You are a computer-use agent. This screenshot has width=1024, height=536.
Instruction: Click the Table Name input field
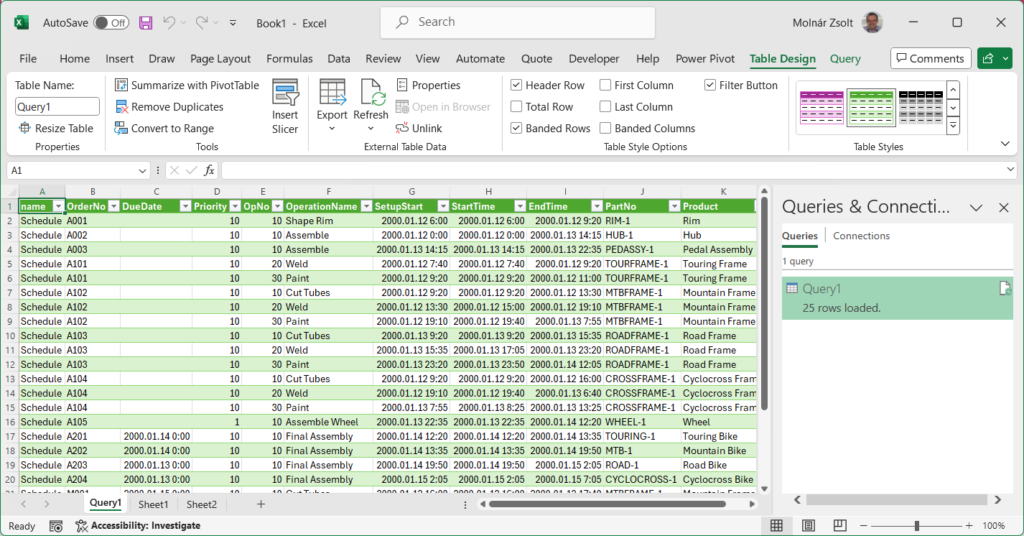57,107
